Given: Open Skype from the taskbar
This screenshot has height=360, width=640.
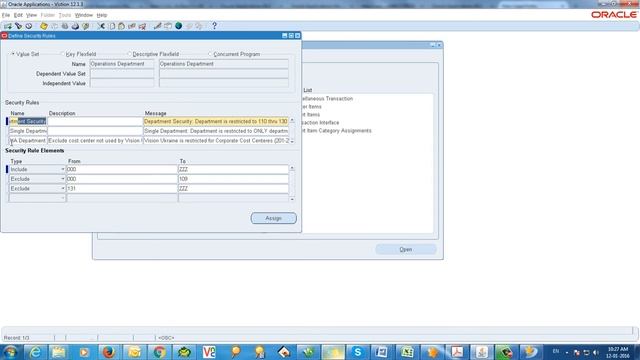Looking at the screenshot, I should [358, 352].
